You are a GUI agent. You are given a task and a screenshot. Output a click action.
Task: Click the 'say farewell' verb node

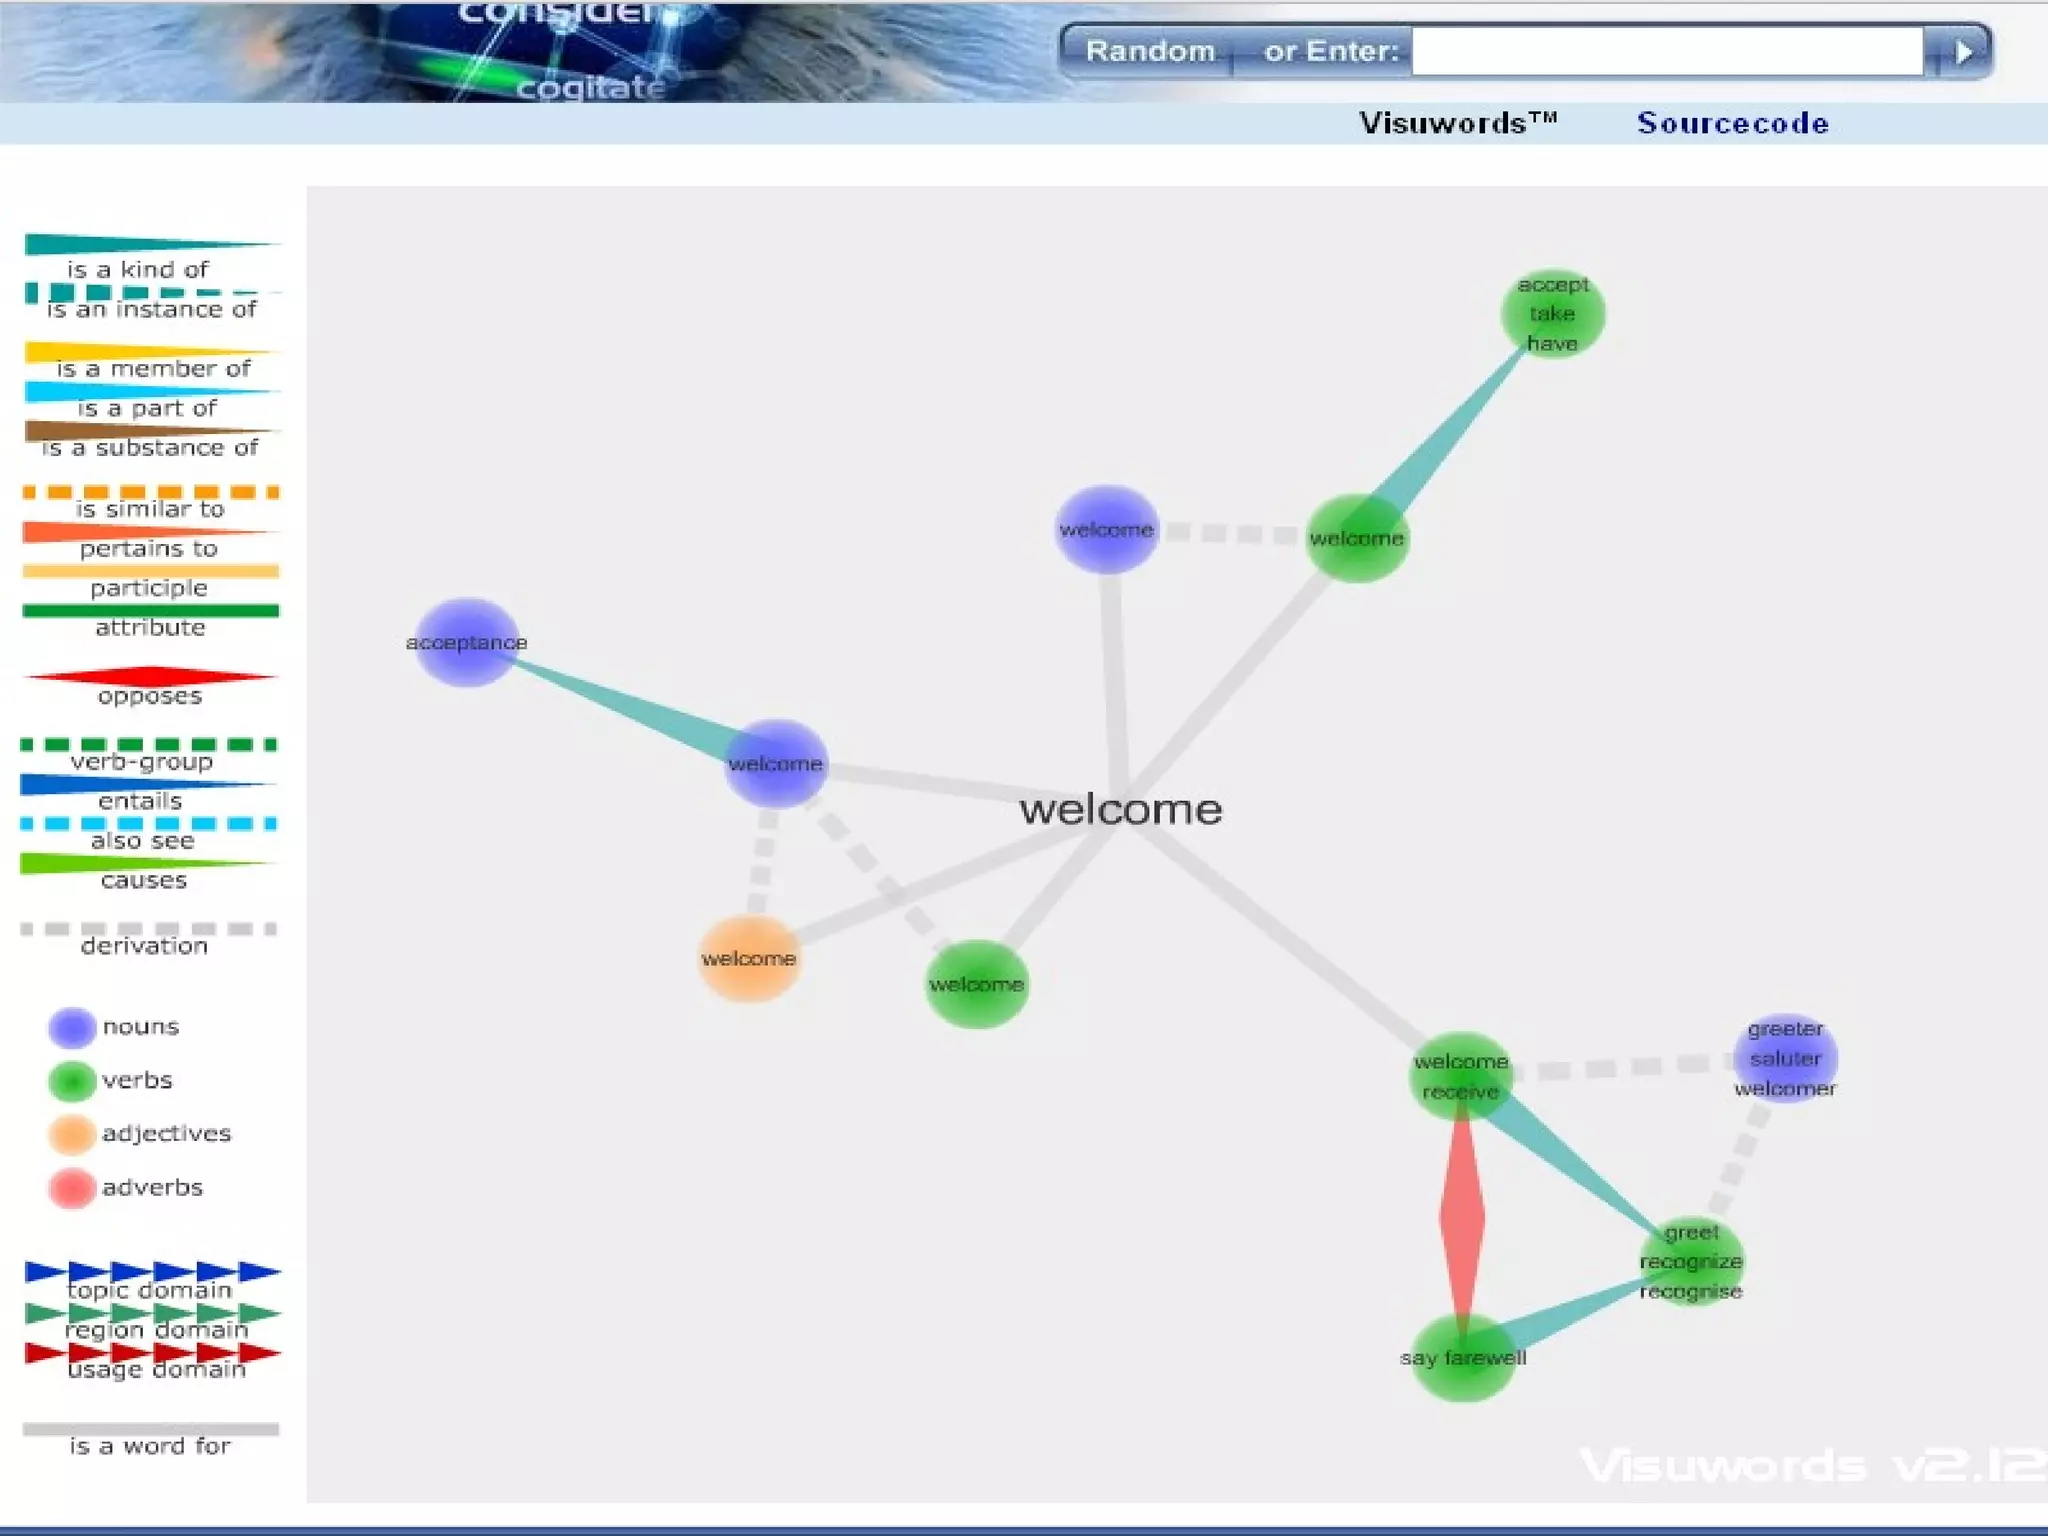pyautogui.click(x=1462, y=1357)
